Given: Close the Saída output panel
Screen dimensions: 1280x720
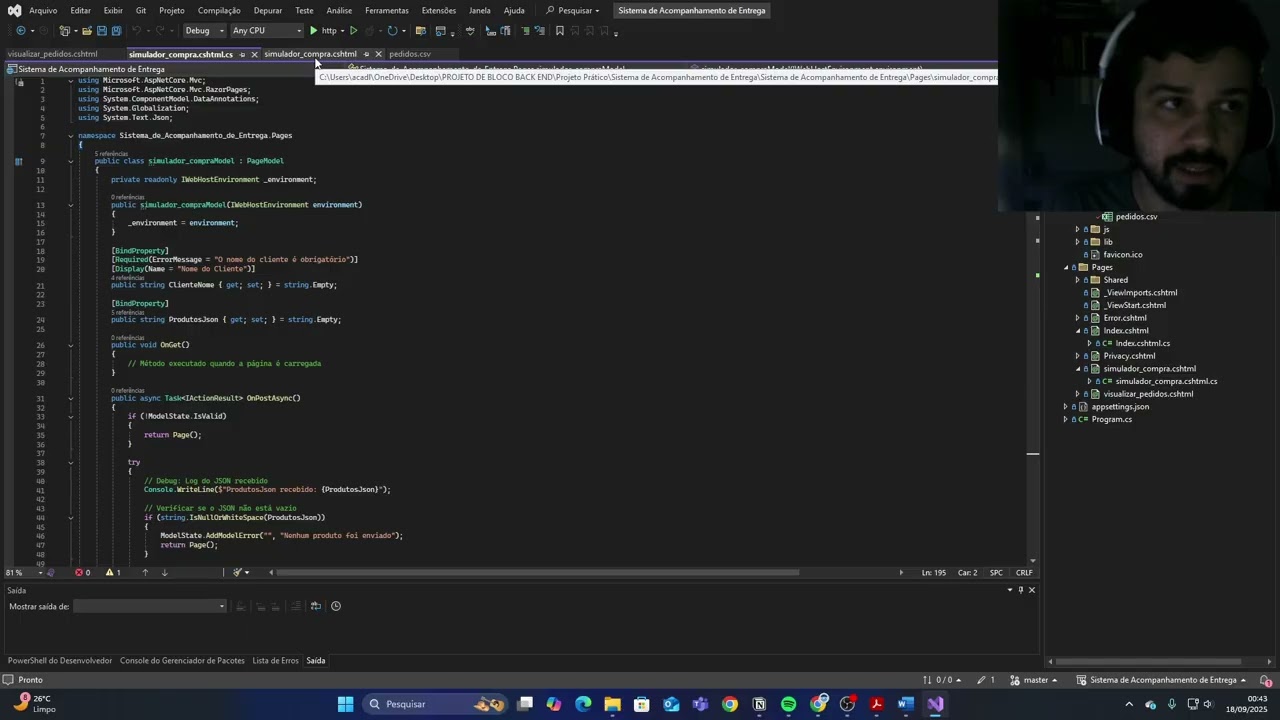Looking at the screenshot, I should (1032, 590).
